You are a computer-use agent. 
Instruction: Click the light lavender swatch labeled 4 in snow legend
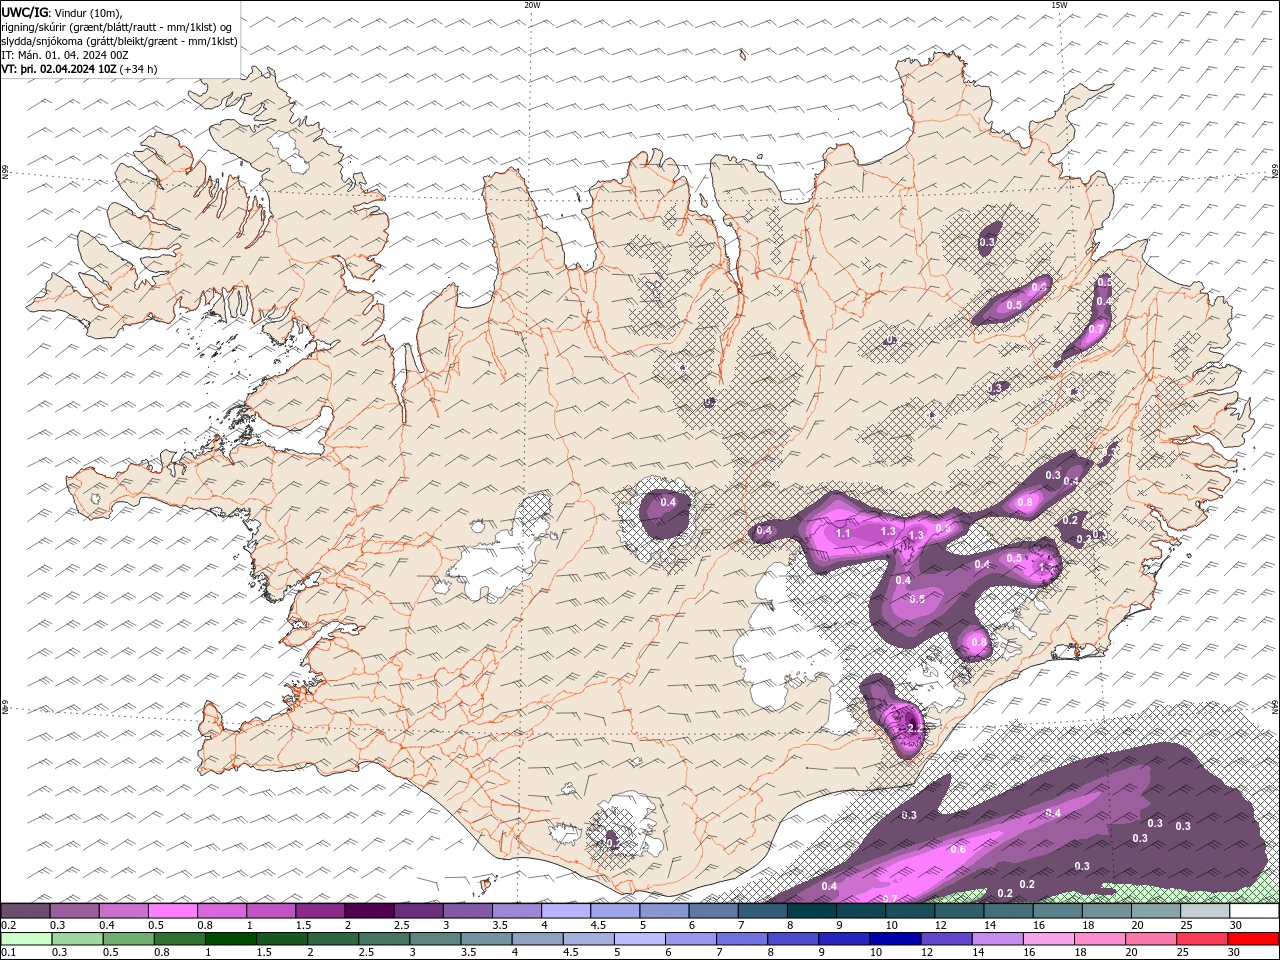[566, 910]
